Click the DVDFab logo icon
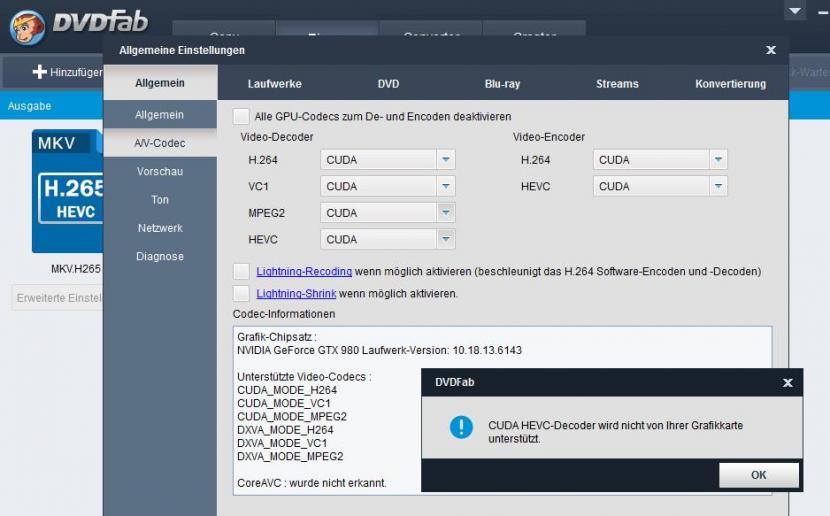The width and height of the screenshot is (830, 516). pos(27,27)
